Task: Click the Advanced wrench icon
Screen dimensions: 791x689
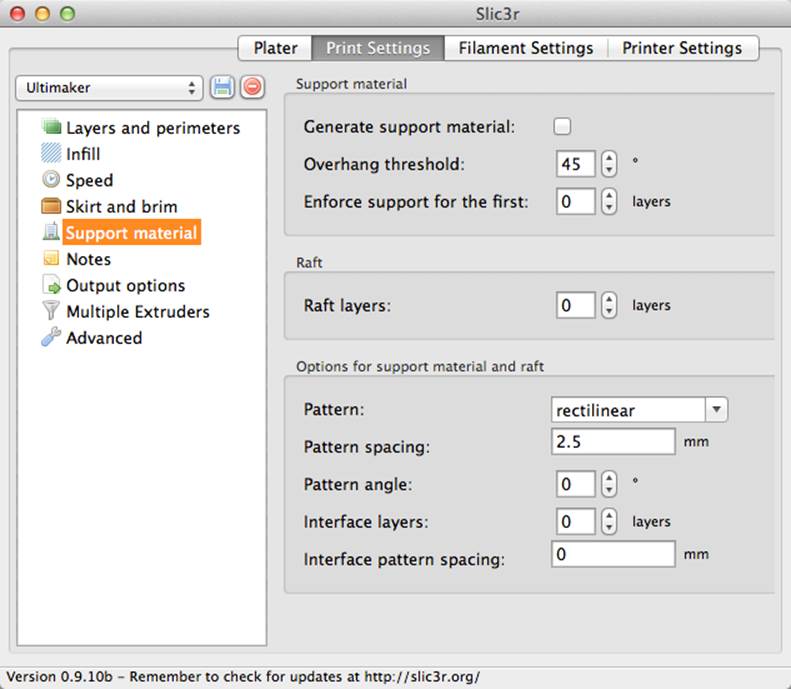Action: point(51,337)
